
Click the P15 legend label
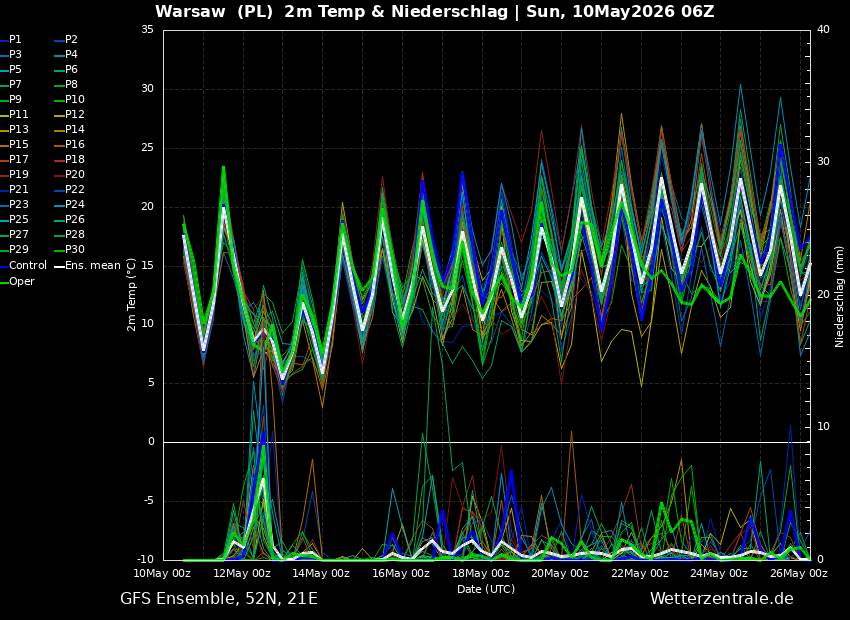(x=14, y=144)
